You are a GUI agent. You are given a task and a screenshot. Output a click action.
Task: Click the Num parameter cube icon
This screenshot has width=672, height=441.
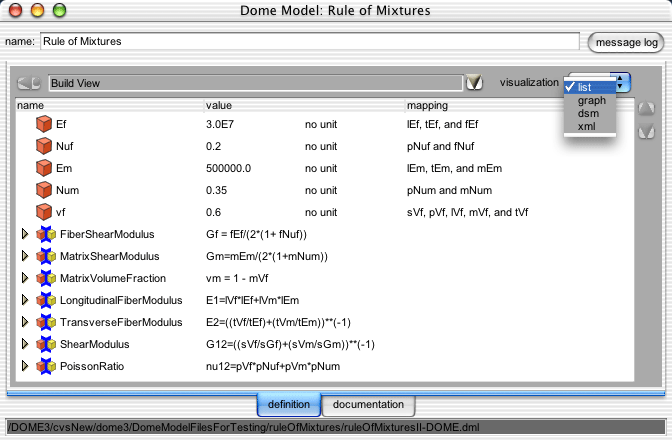coord(44,190)
